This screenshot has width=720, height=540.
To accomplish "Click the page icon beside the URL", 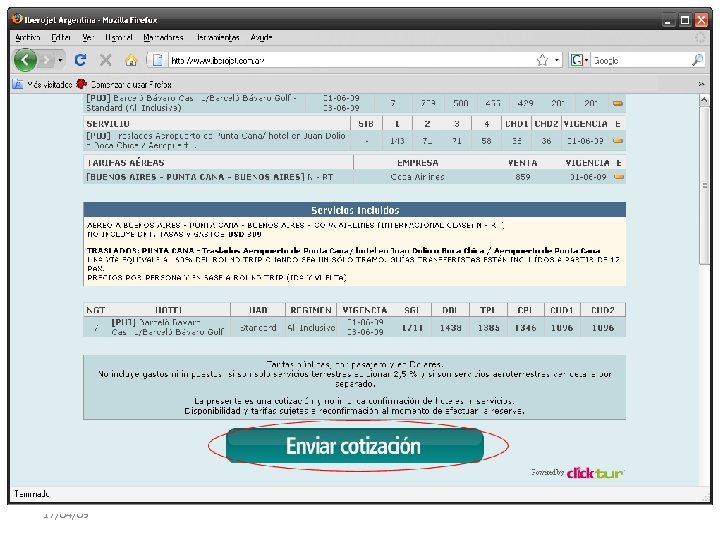I will coord(158,60).
